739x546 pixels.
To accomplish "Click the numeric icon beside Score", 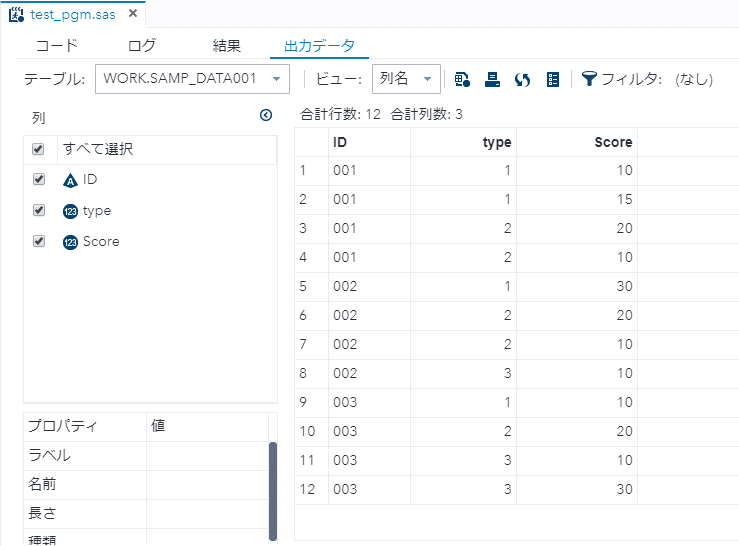I will [x=70, y=242].
